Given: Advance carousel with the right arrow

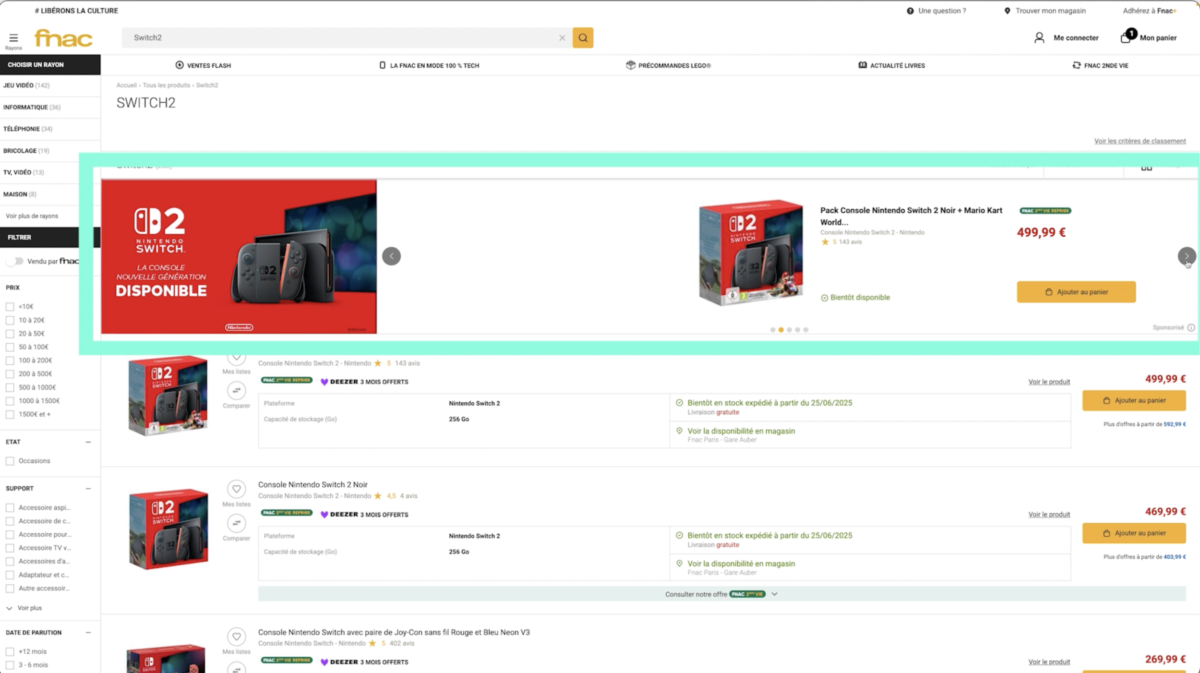Looking at the screenshot, I should point(1186,256).
